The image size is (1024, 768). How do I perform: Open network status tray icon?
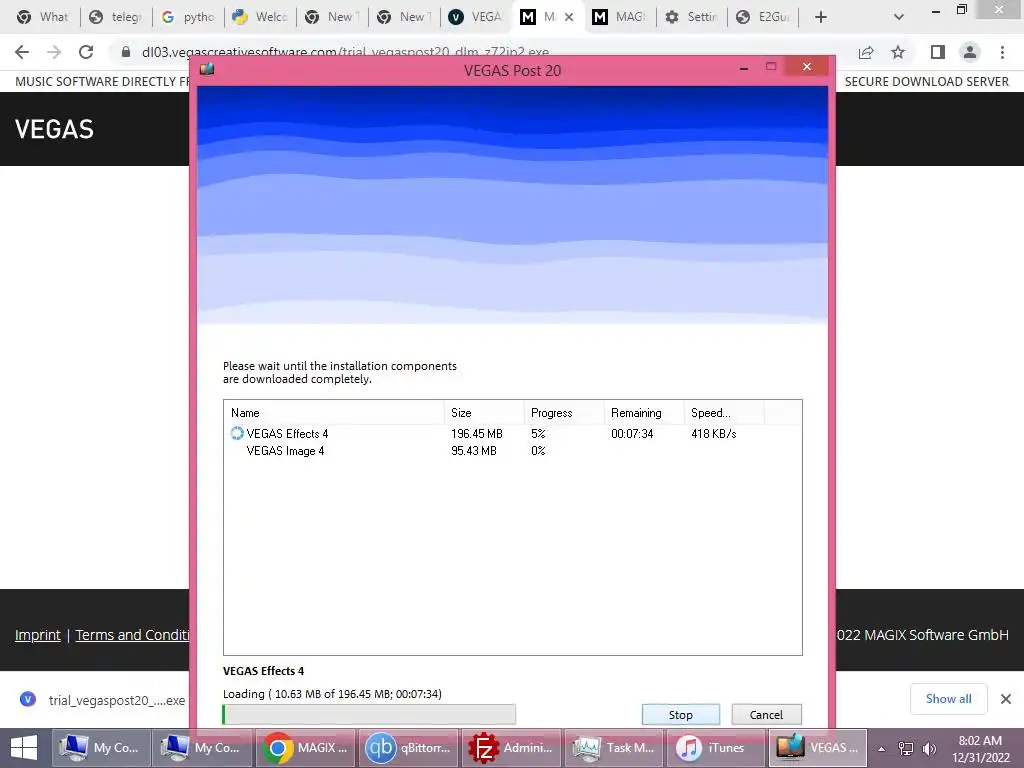[906, 748]
